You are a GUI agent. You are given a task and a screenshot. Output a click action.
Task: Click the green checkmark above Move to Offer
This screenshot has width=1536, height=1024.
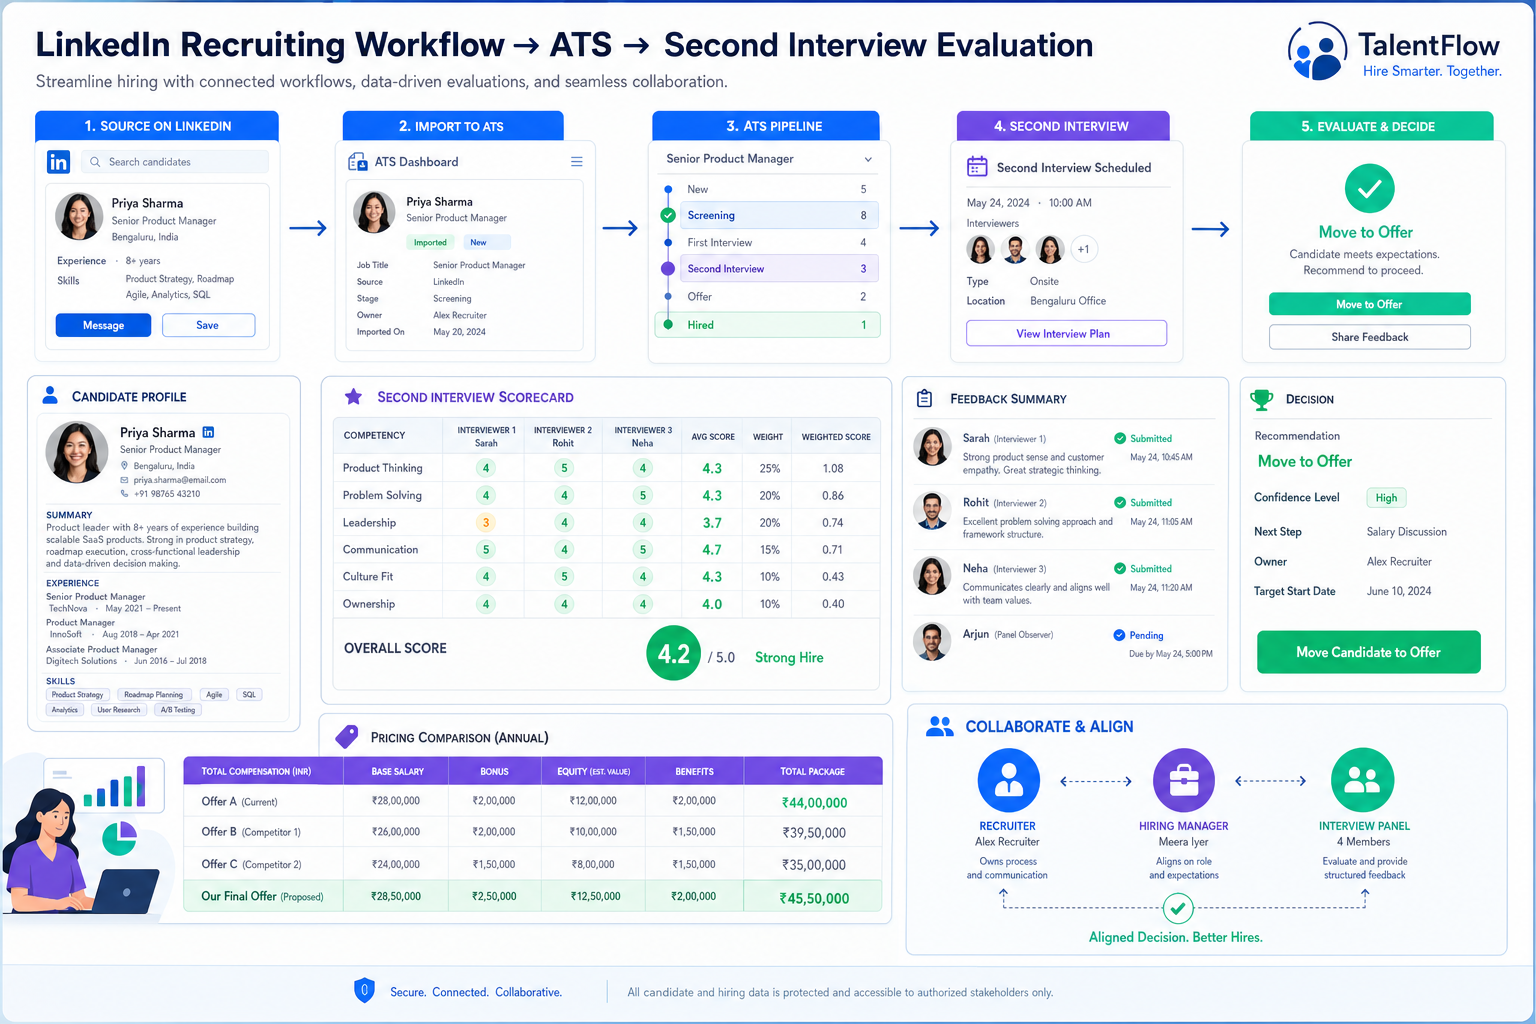pos(1370,188)
